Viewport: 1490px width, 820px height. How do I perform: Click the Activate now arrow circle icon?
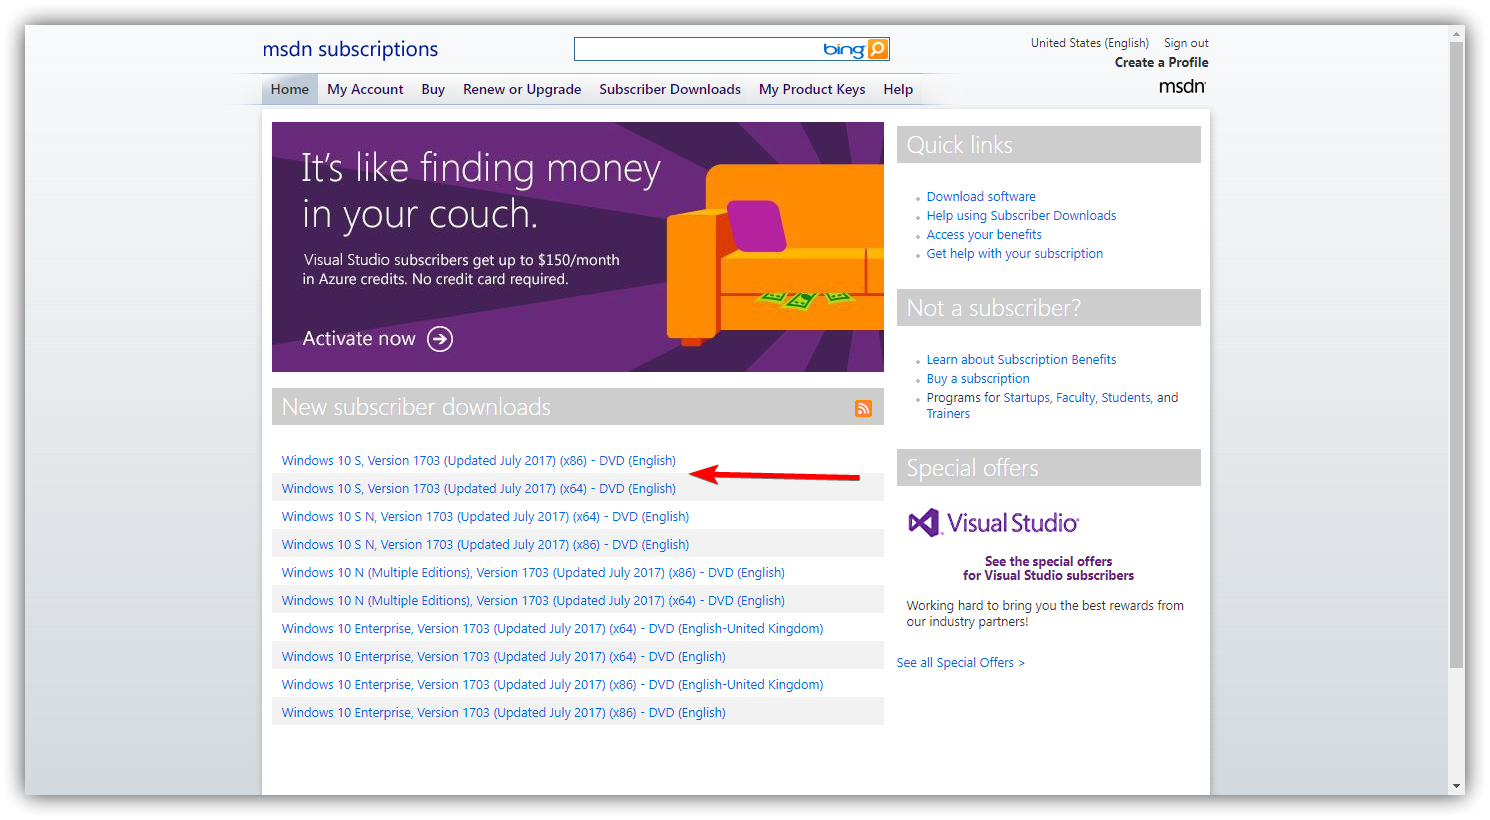pos(440,339)
